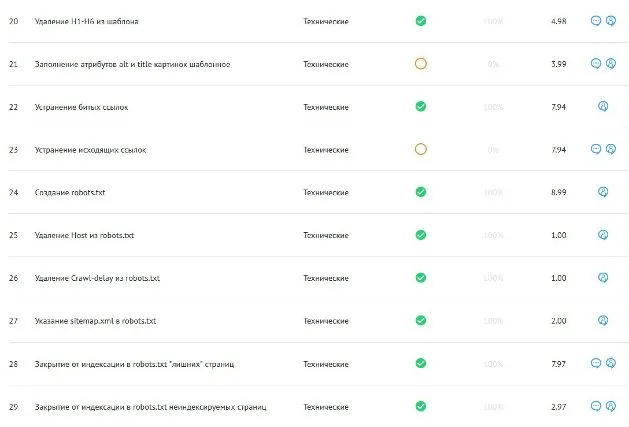Screen dimensions: 629x427
Task: Mark task 21 alt и title as done
Action: [420, 63]
